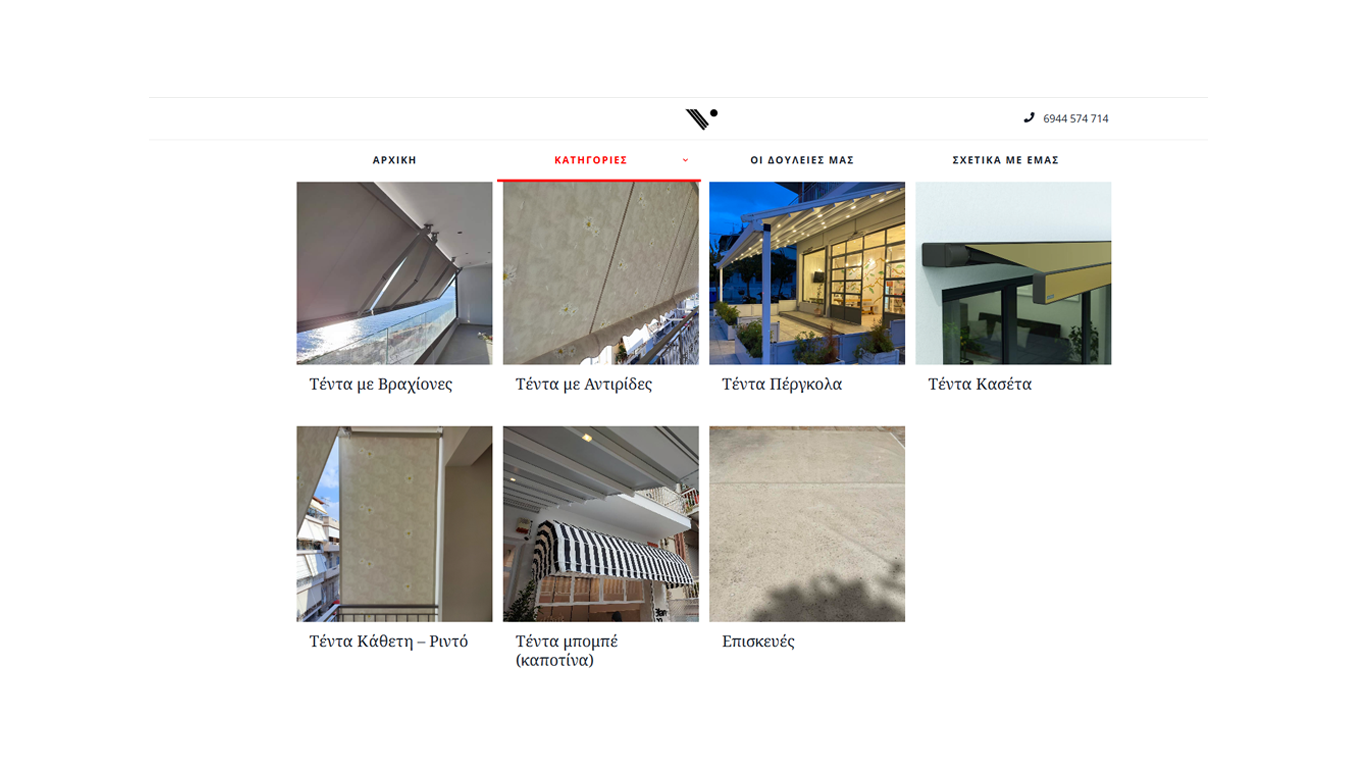Open ΣΧΕΤΙΚΑ ΜΕ ΕΜΑΣ menu item
Image resolution: width=1366 pixels, height=768 pixels.
[1005, 160]
